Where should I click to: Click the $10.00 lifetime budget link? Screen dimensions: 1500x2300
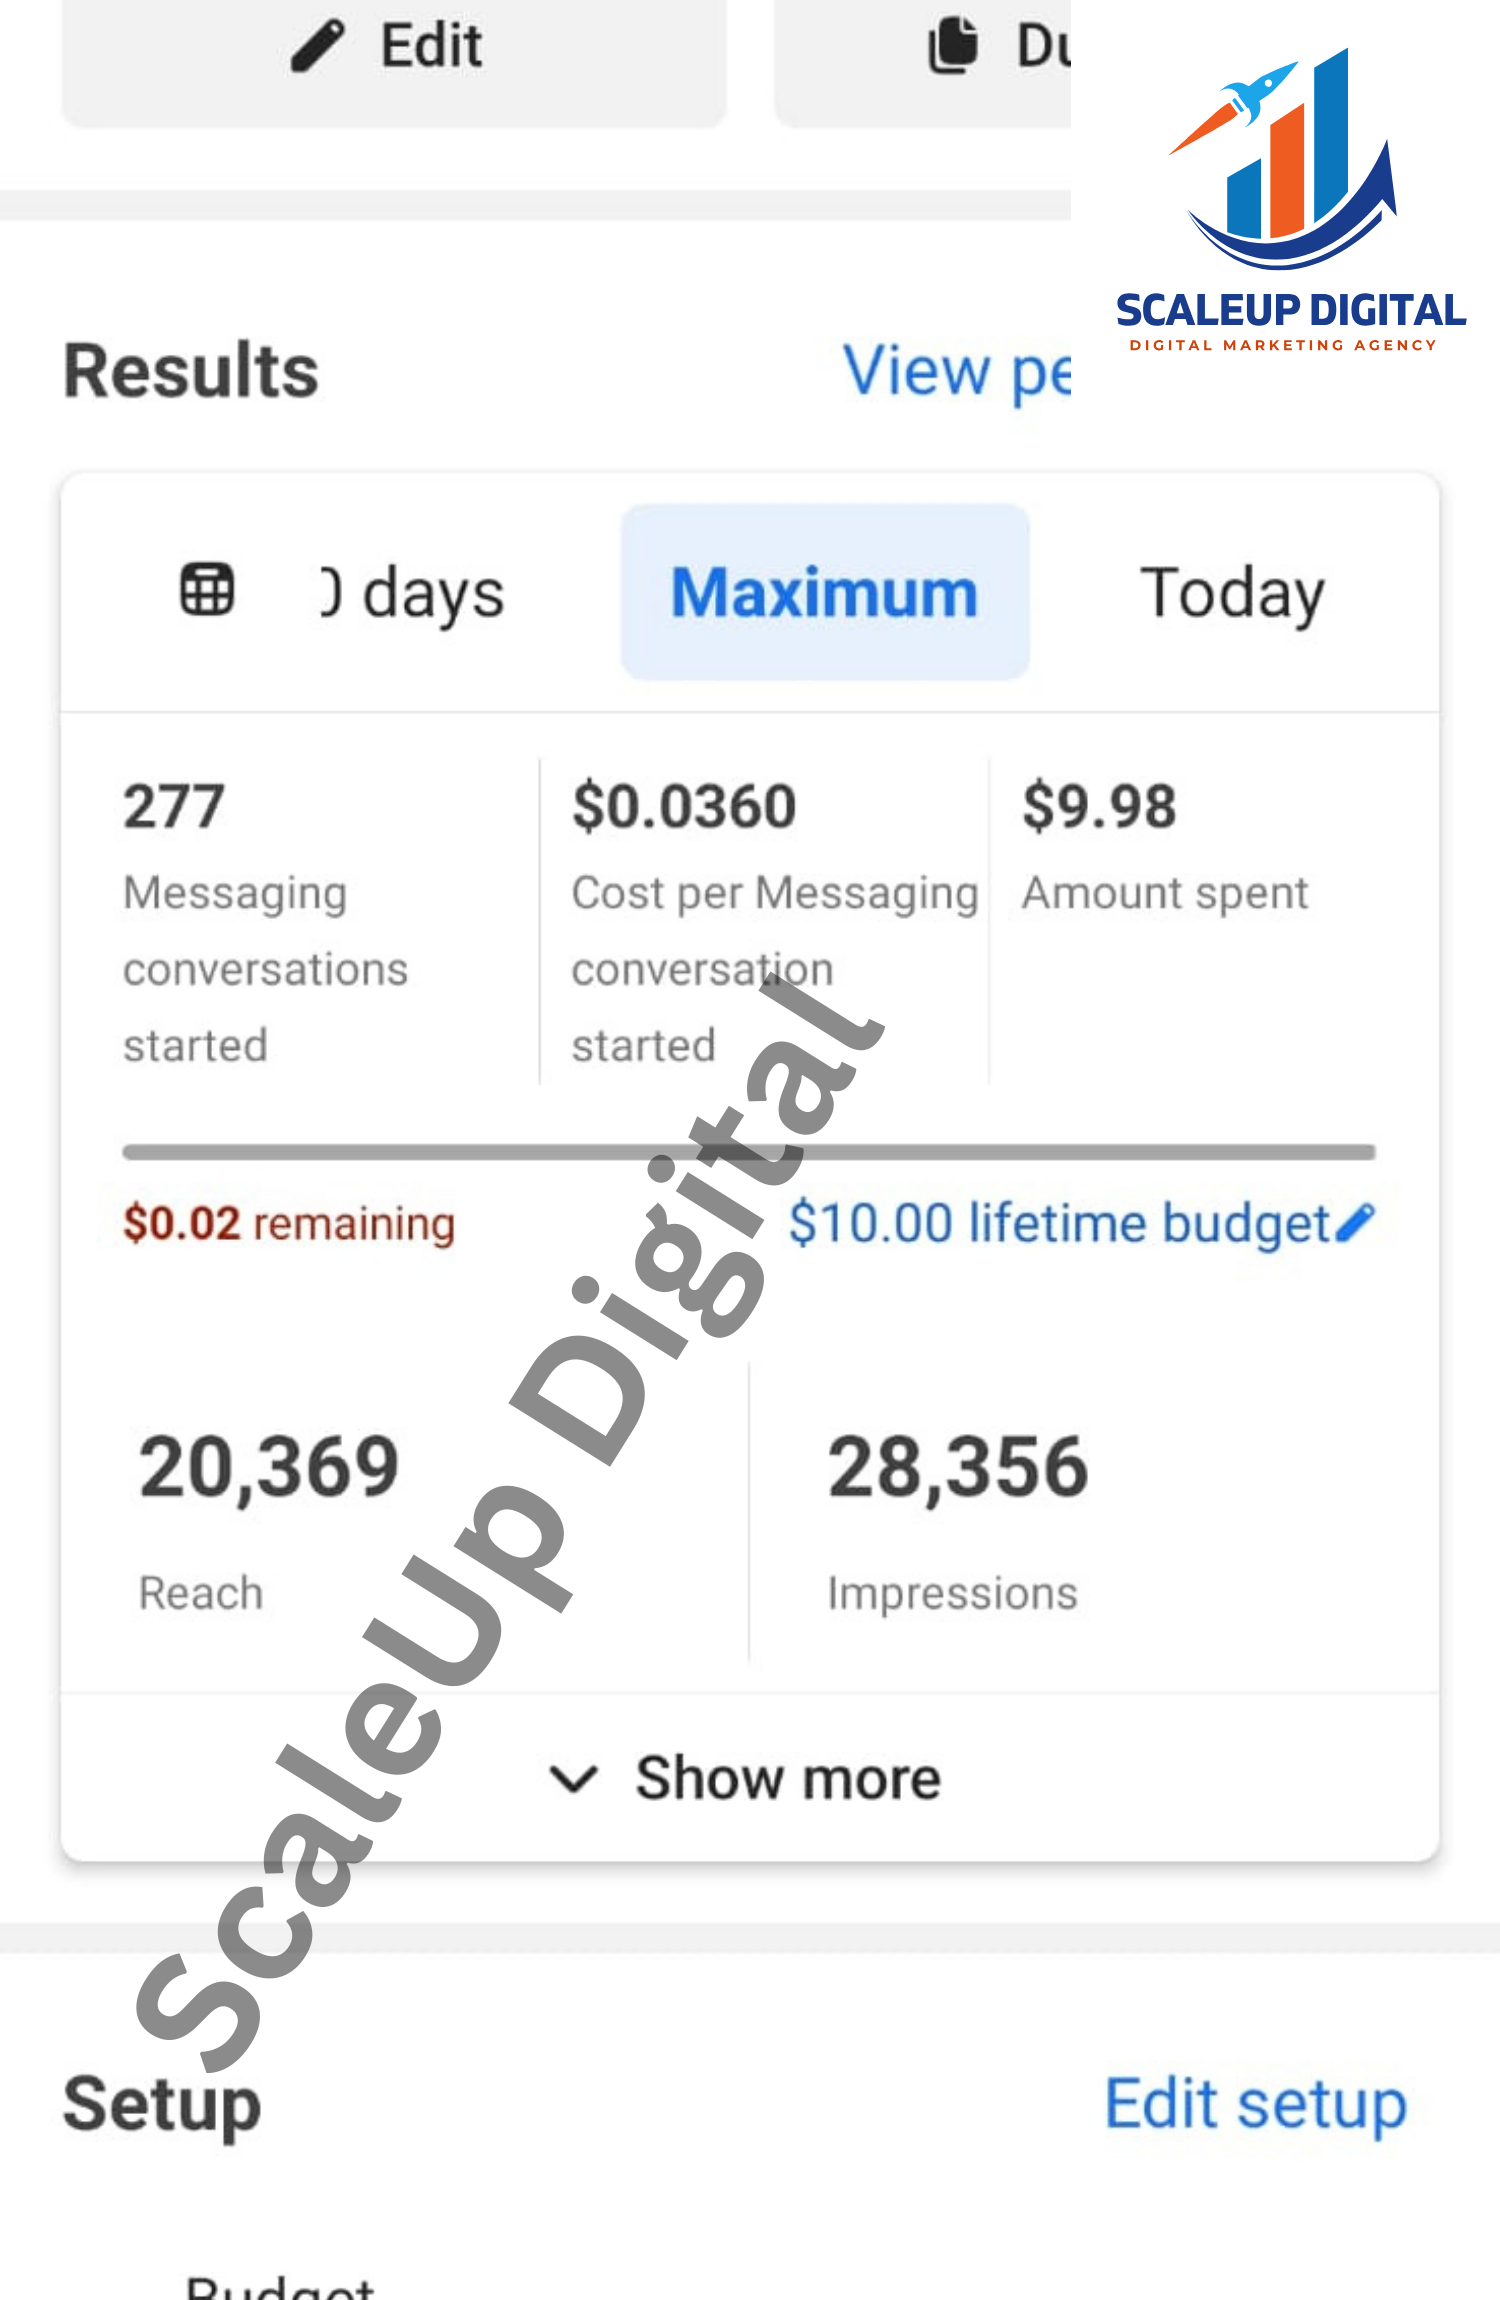coord(1058,1223)
